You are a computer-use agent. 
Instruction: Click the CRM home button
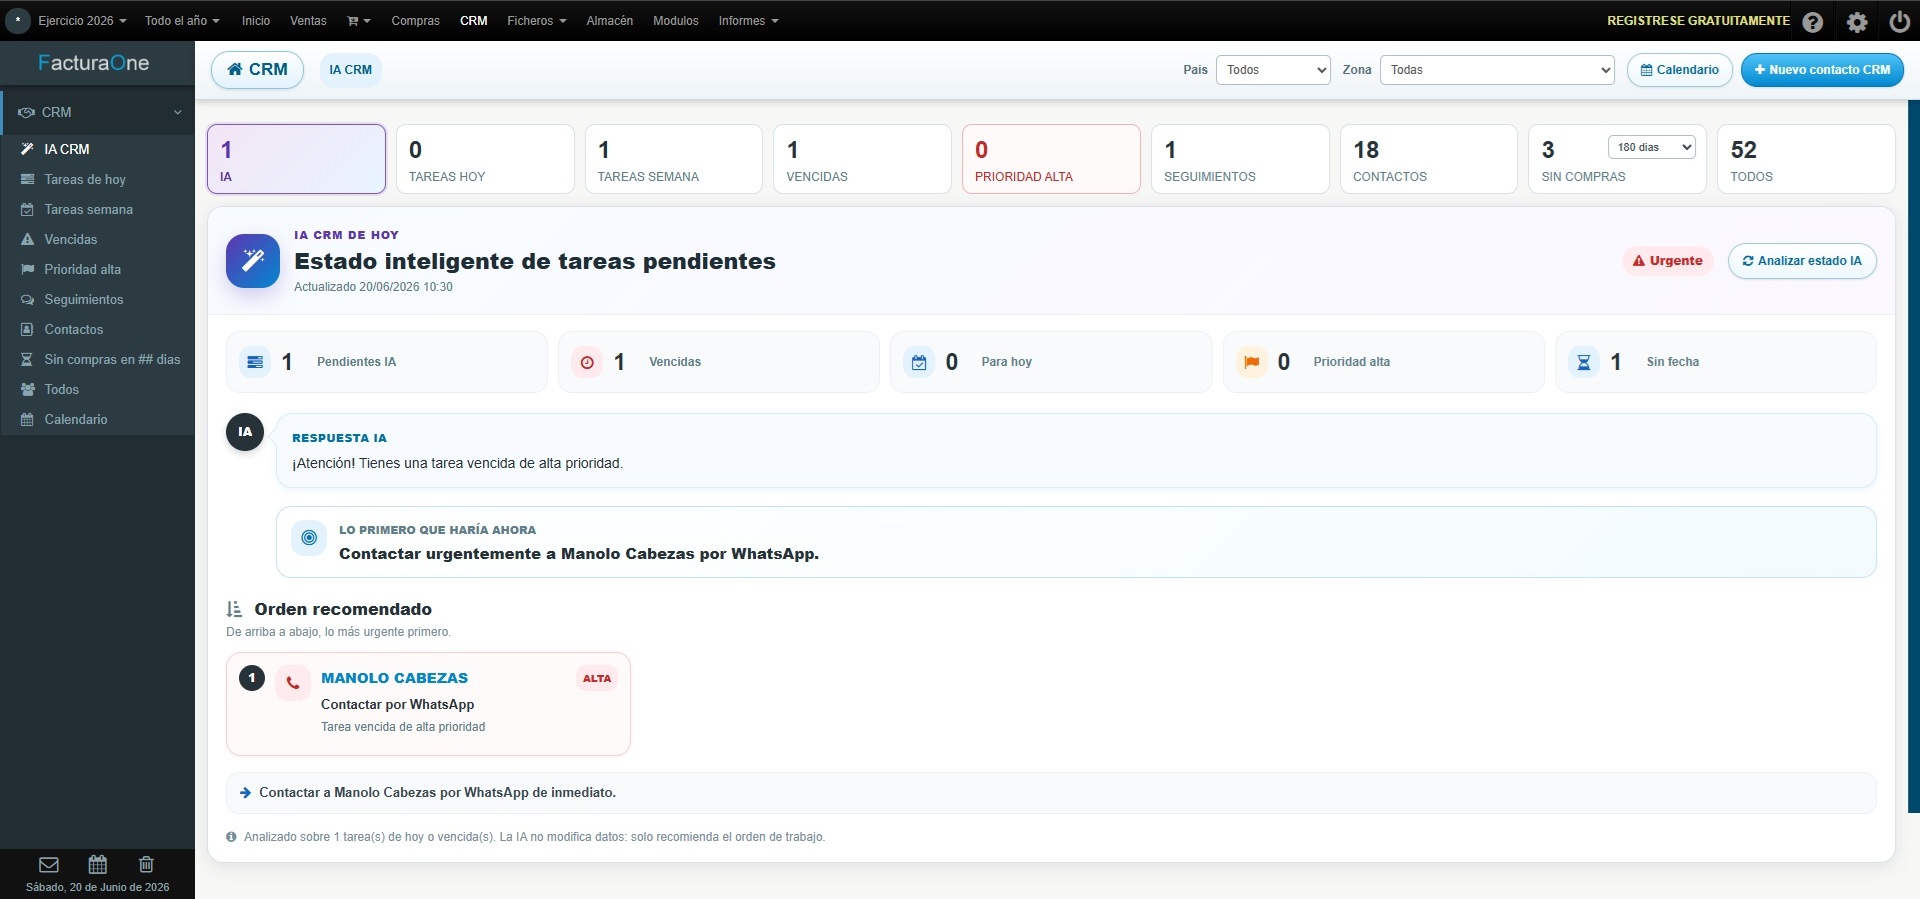[257, 70]
